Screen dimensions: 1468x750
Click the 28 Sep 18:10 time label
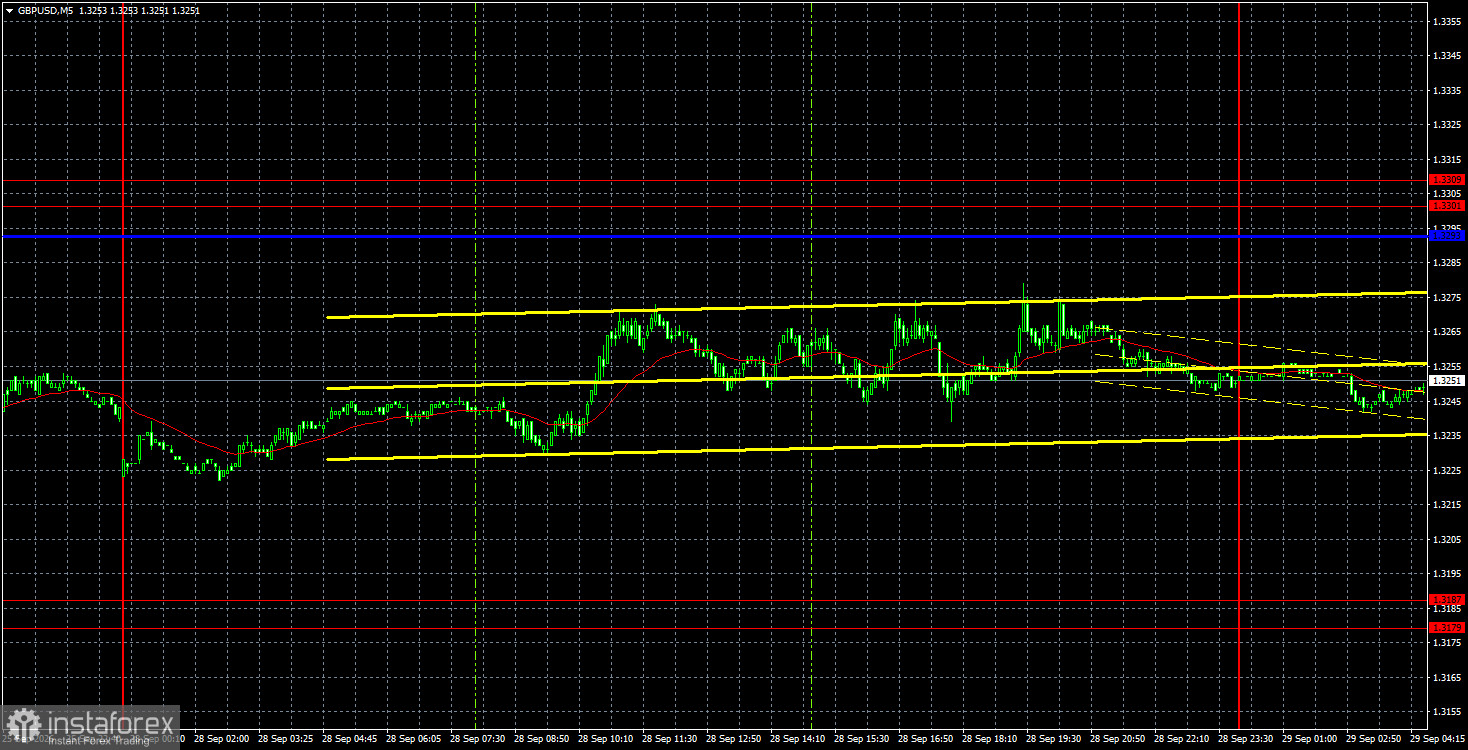(x=987, y=739)
